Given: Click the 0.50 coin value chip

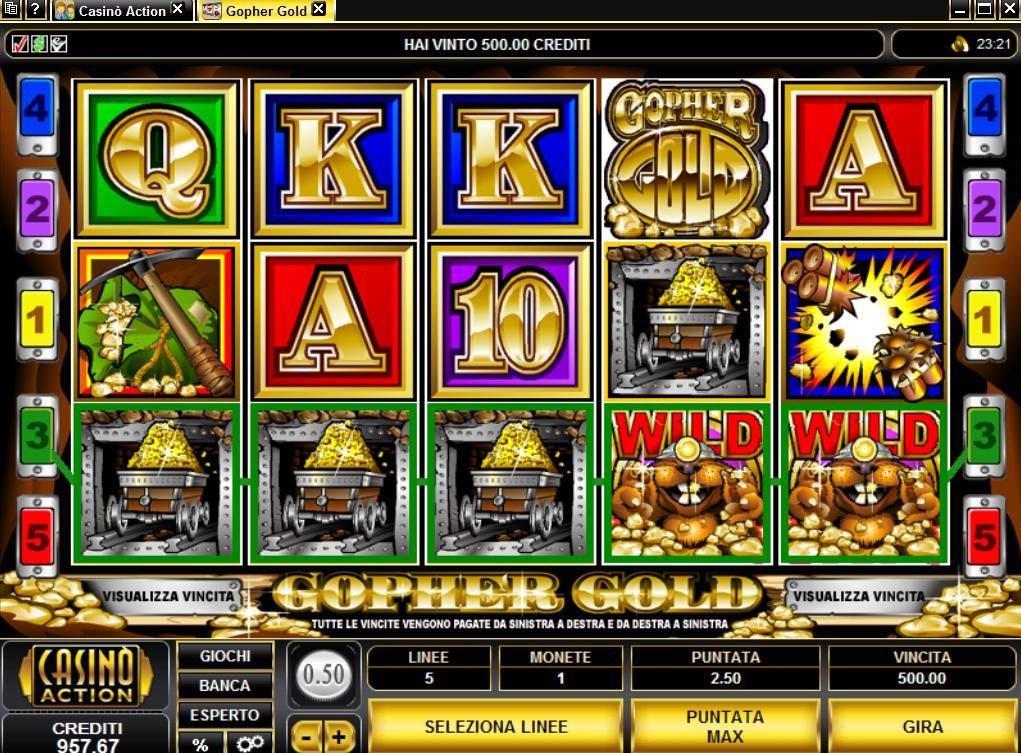Looking at the screenshot, I should (x=324, y=675).
